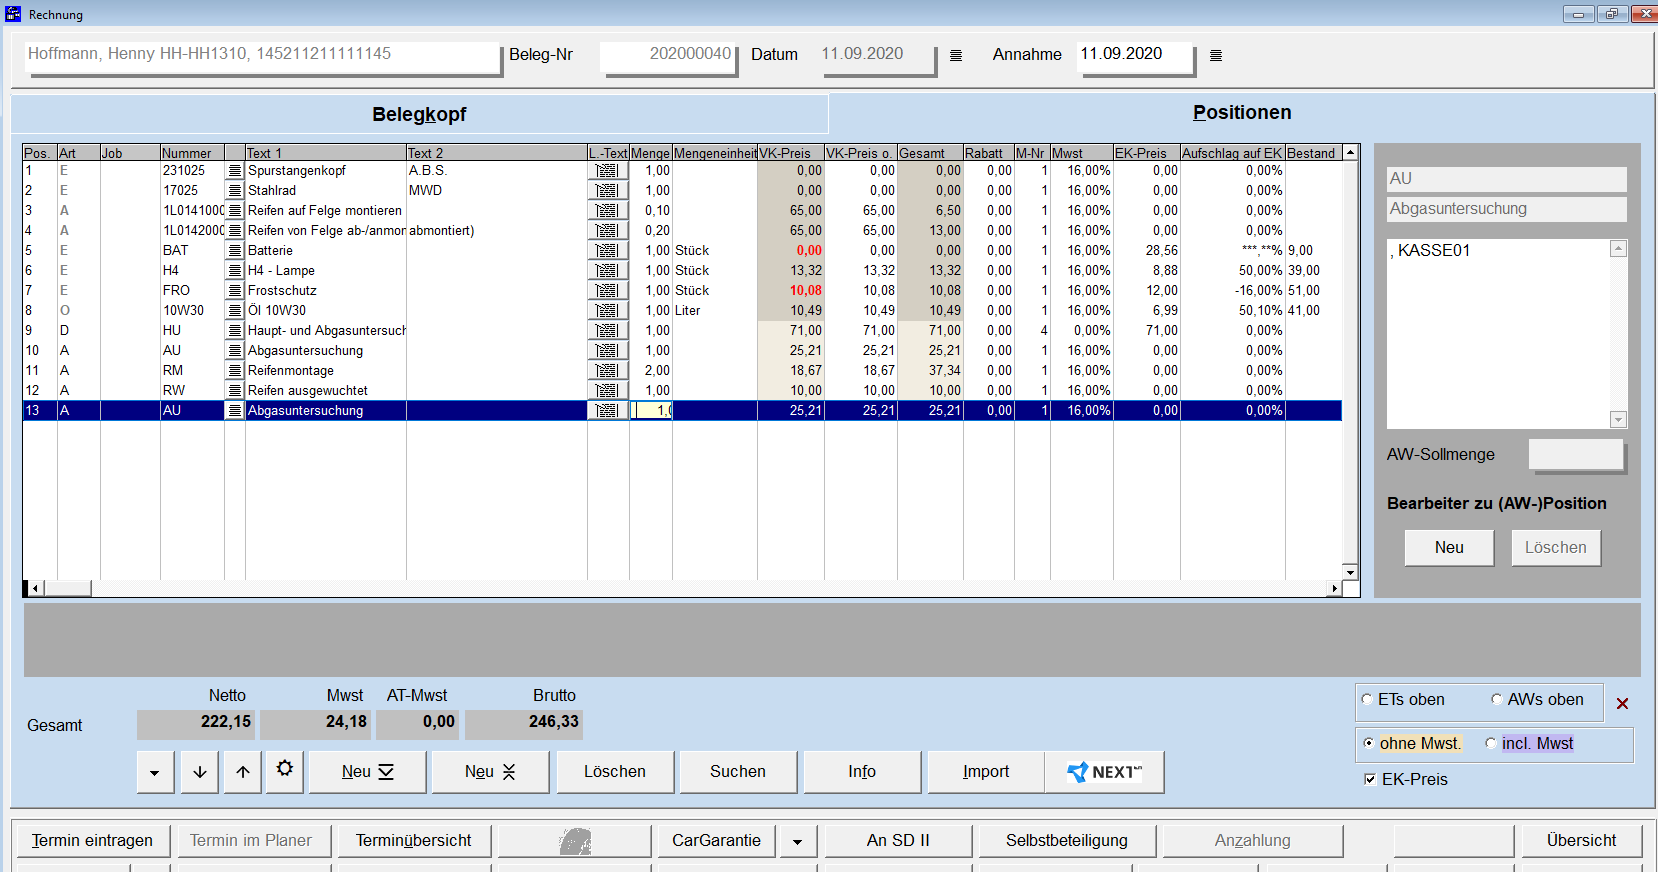This screenshot has height=872, width=1658.
Task: Open the CarGarantie dropdown arrow
Action: [x=797, y=841]
